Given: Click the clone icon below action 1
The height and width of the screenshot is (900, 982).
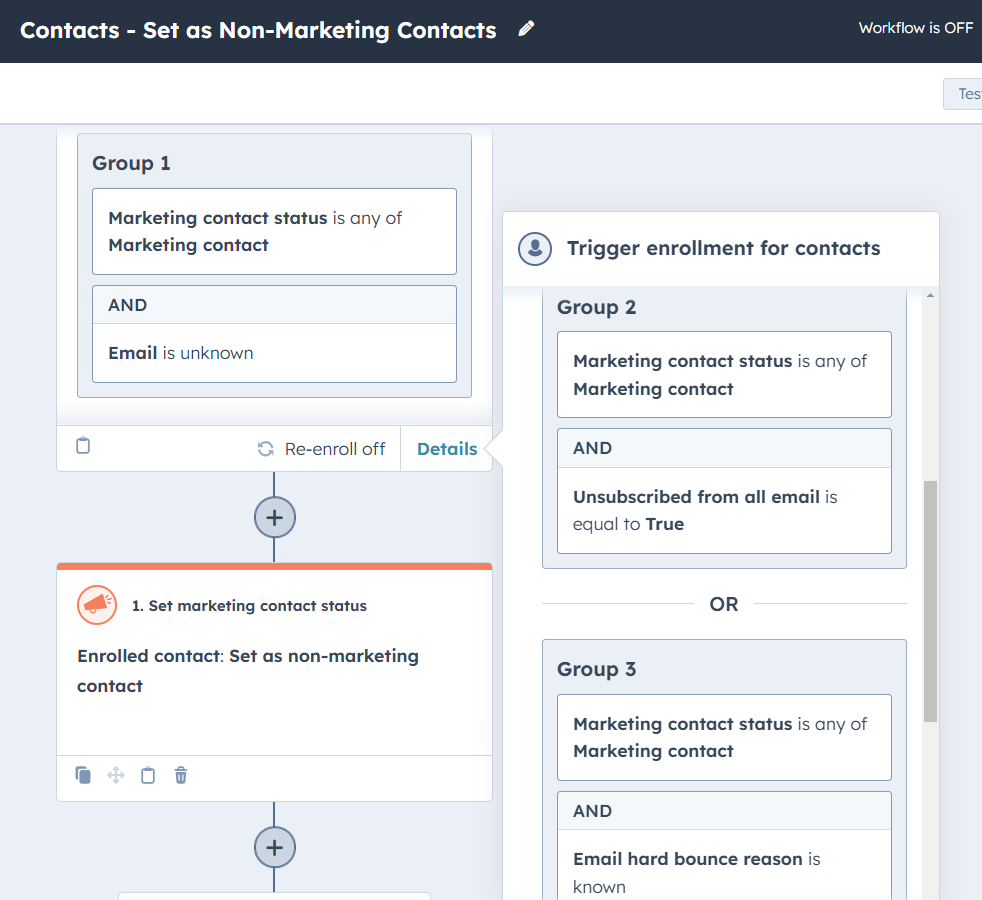Looking at the screenshot, I should click(x=83, y=775).
